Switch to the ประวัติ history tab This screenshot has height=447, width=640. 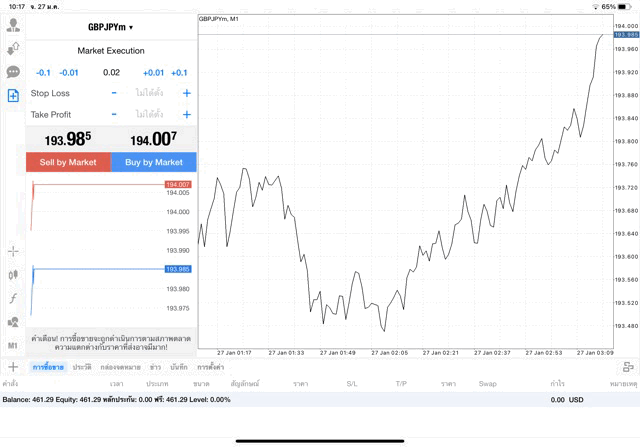point(82,368)
